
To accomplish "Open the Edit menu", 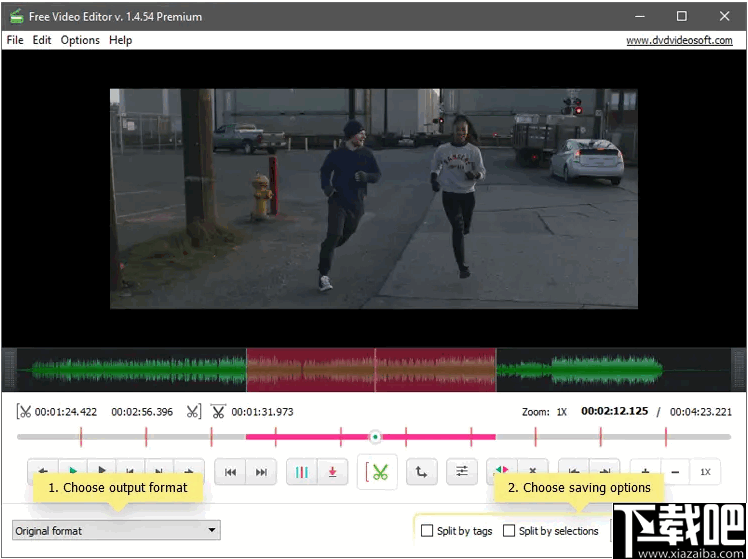I will [x=42, y=40].
